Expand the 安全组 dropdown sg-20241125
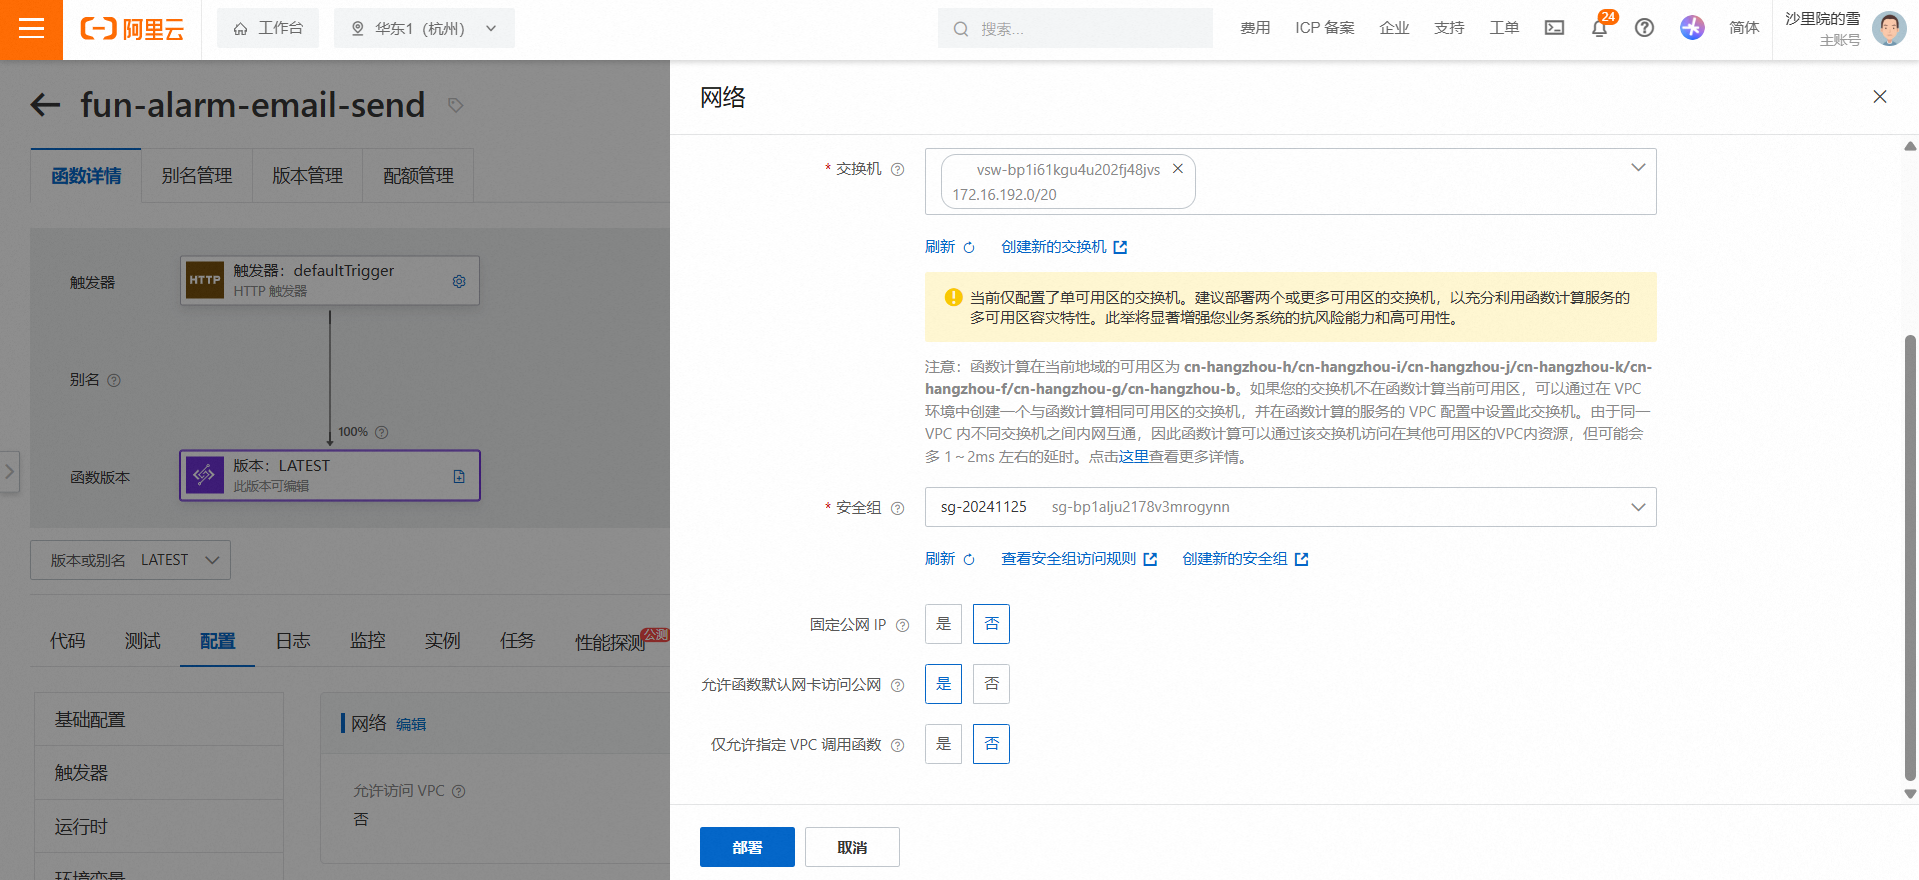The image size is (1919, 880). (x=1290, y=507)
